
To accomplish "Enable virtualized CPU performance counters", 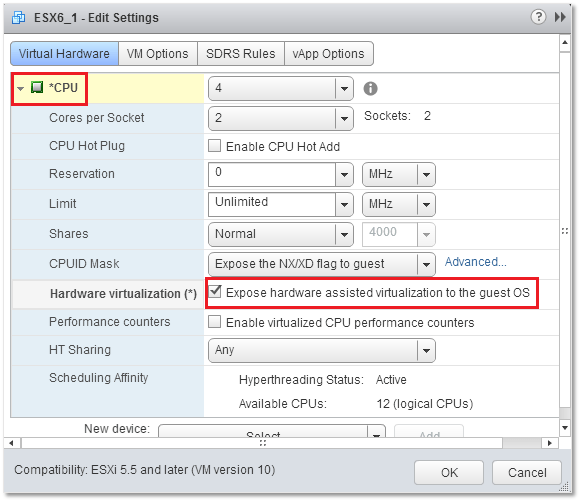I will pyautogui.click(x=215, y=322).
